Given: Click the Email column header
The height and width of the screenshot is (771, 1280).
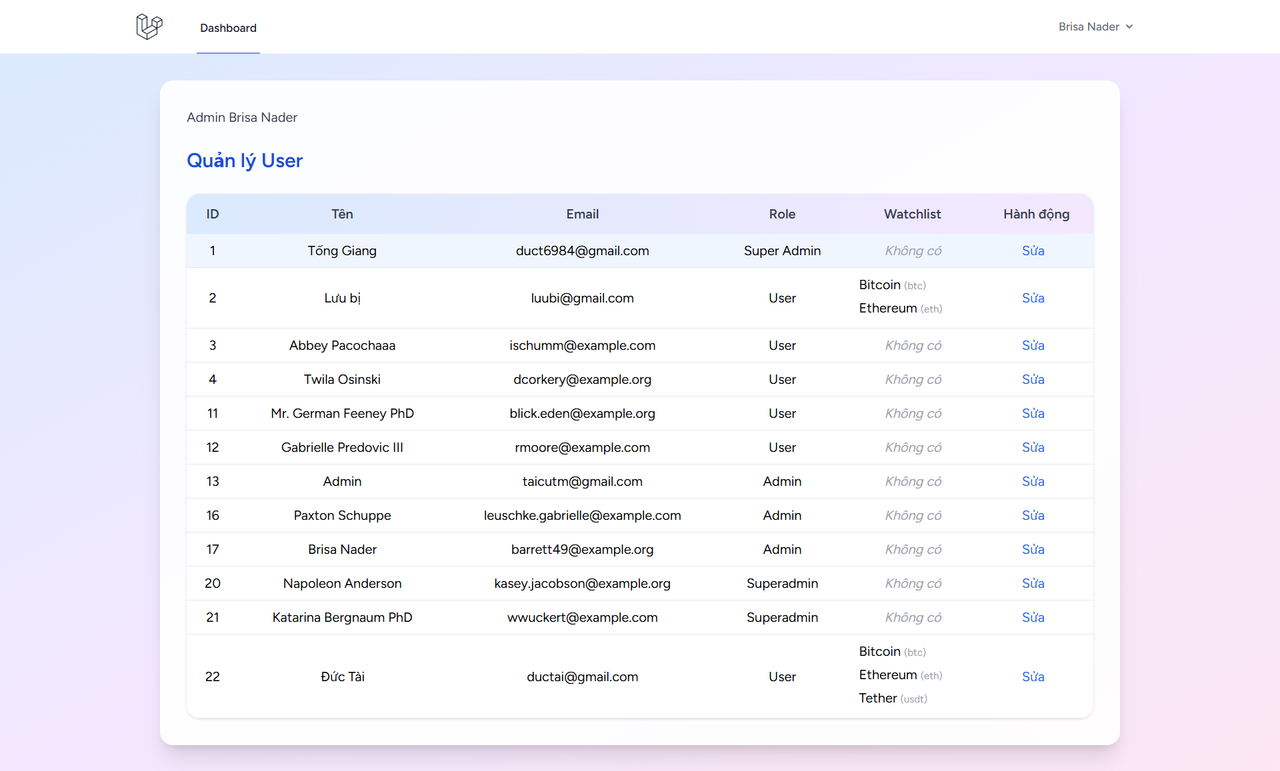Looking at the screenshot, I should click(582, 214).
